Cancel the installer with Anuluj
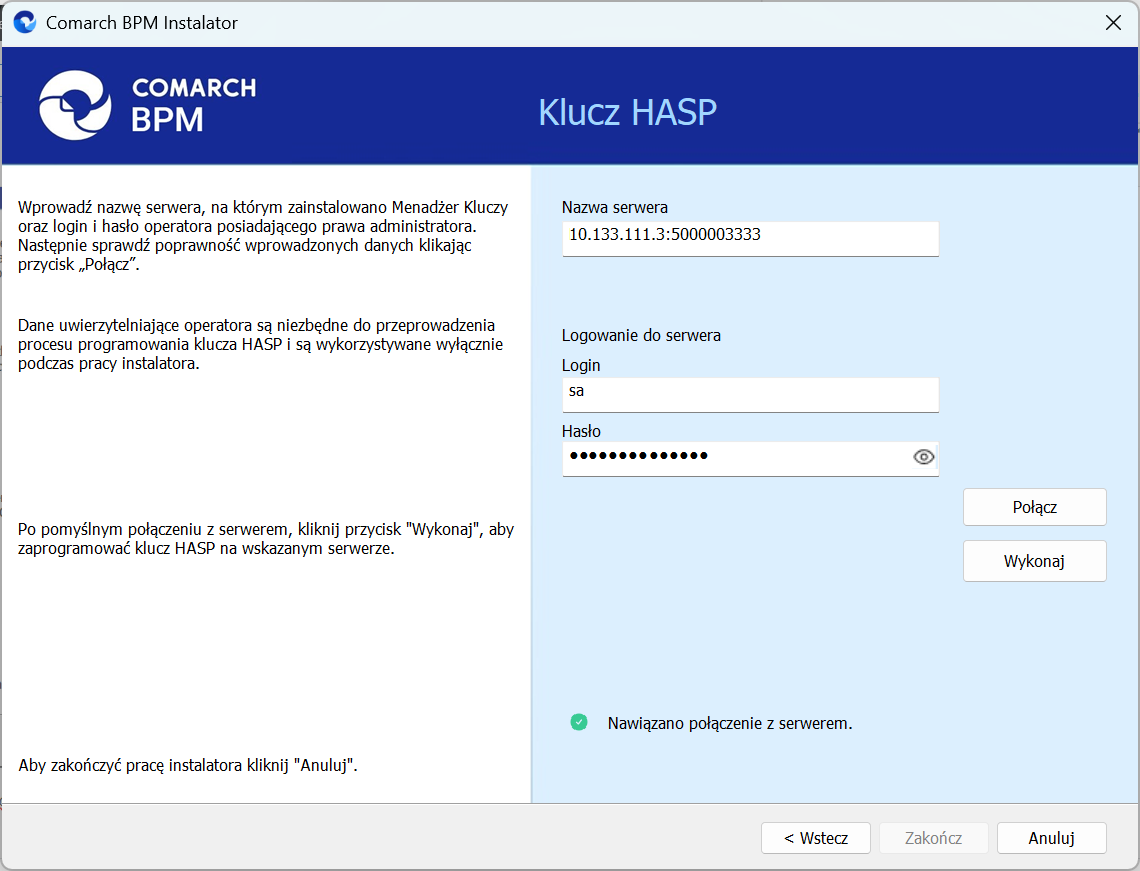 (x=1051, y=838)
